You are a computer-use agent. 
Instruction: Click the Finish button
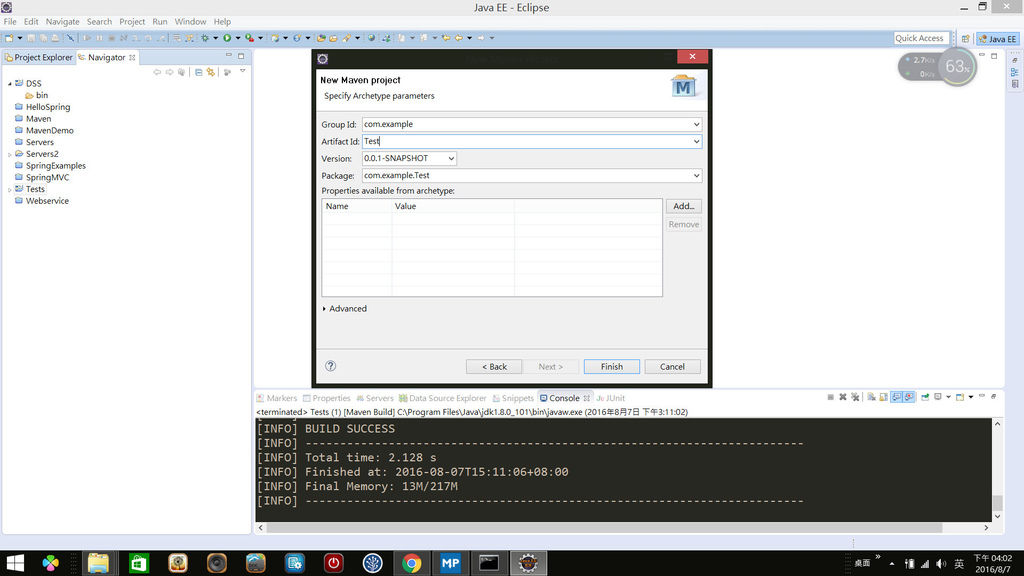point(611,367)
